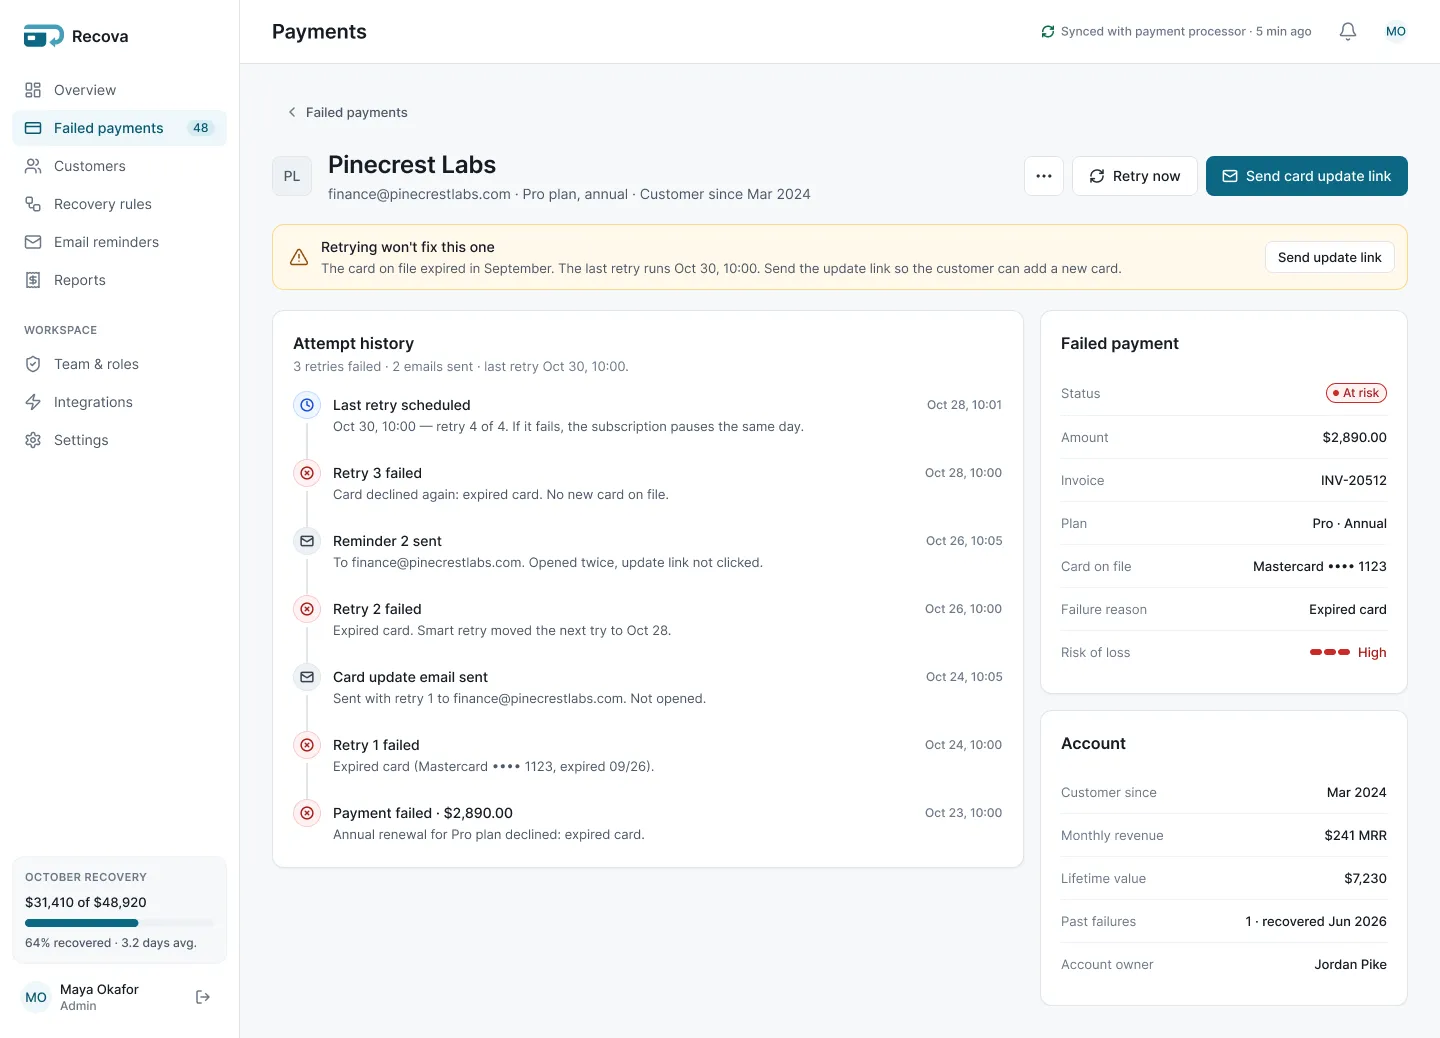Click the Last retry scheduled entry title
Viewport: 1440px width, 1038px height.
[x=401, y=405]
